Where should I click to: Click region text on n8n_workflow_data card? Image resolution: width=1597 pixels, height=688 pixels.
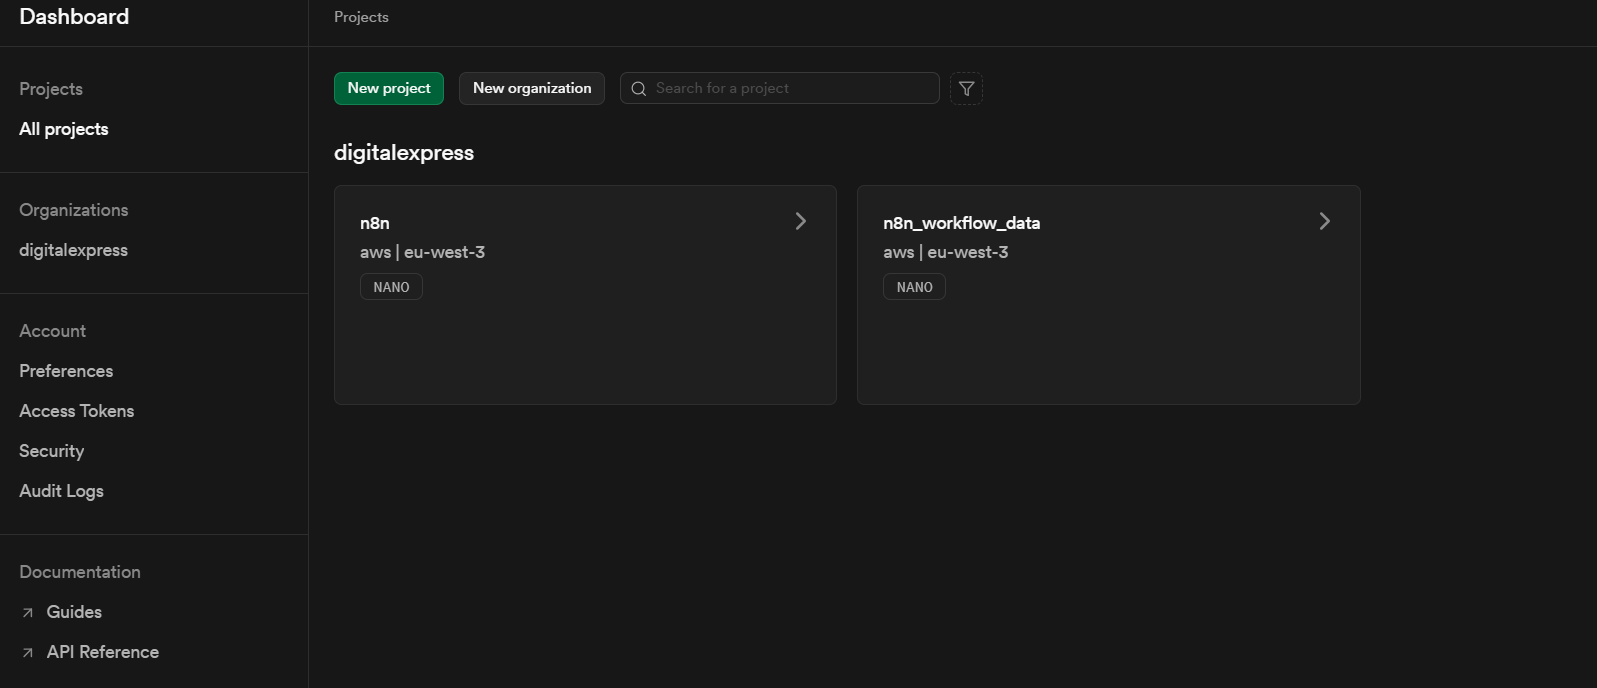946,252
